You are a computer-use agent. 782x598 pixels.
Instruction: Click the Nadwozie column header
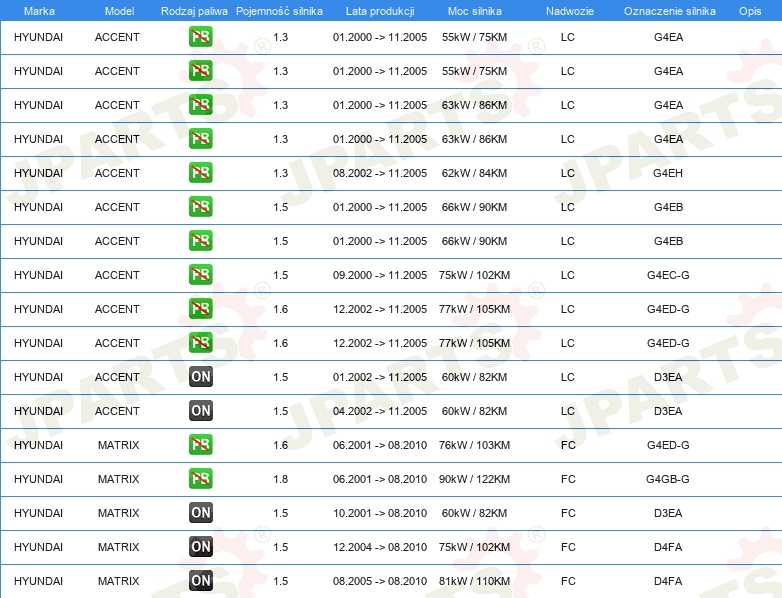tap(570, 11)
